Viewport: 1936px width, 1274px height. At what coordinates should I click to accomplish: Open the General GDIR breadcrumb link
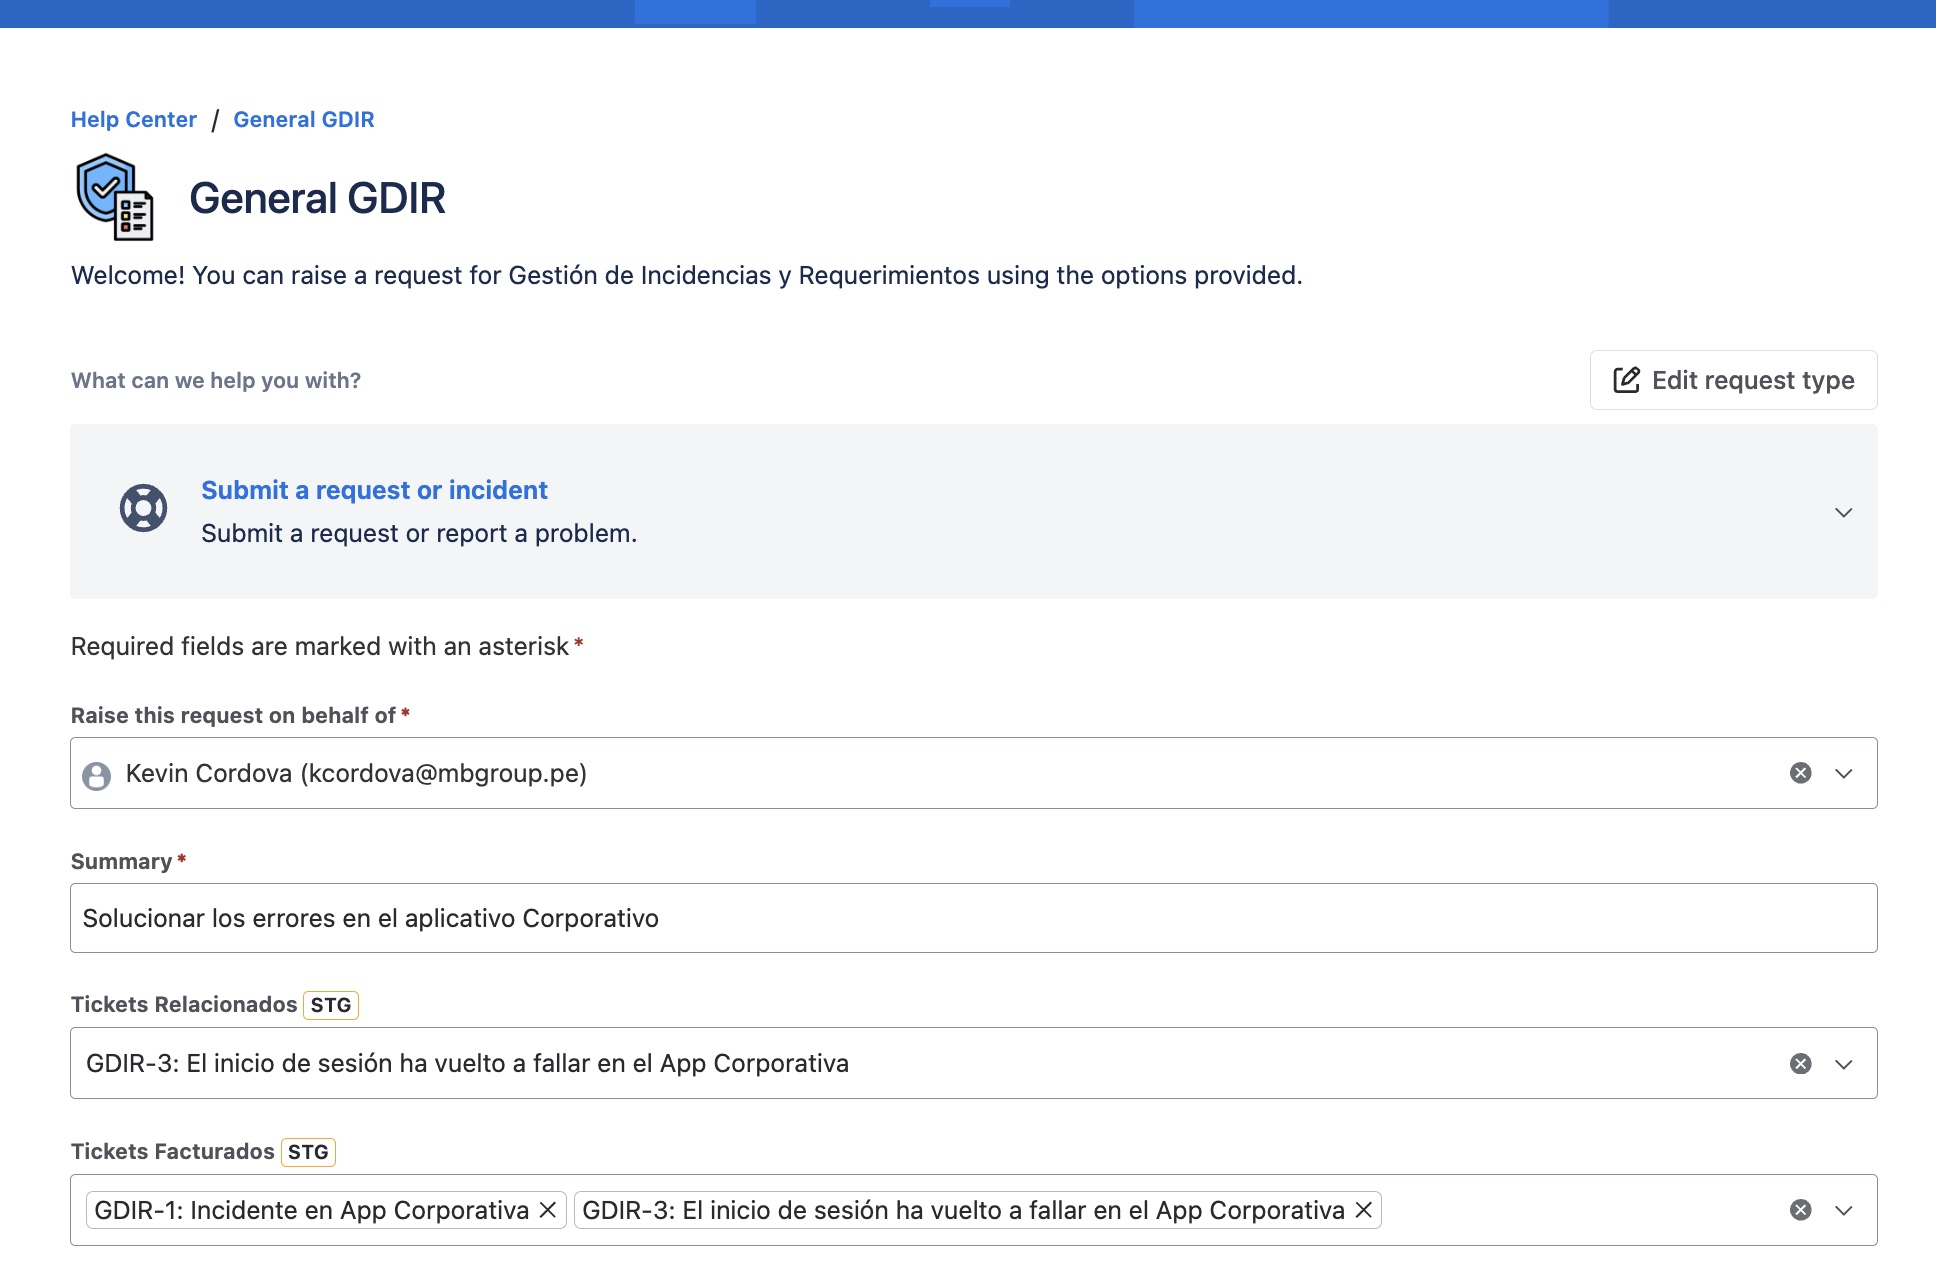304,120
